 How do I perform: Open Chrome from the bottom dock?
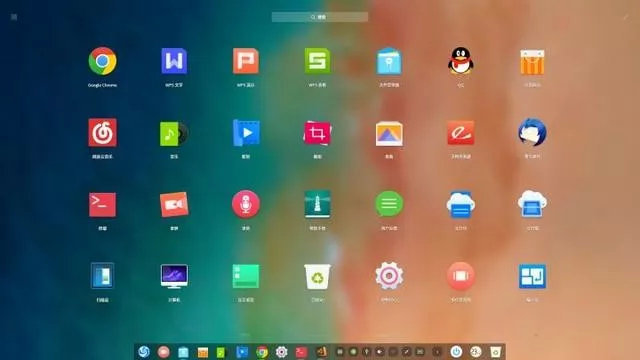[262, 352]
